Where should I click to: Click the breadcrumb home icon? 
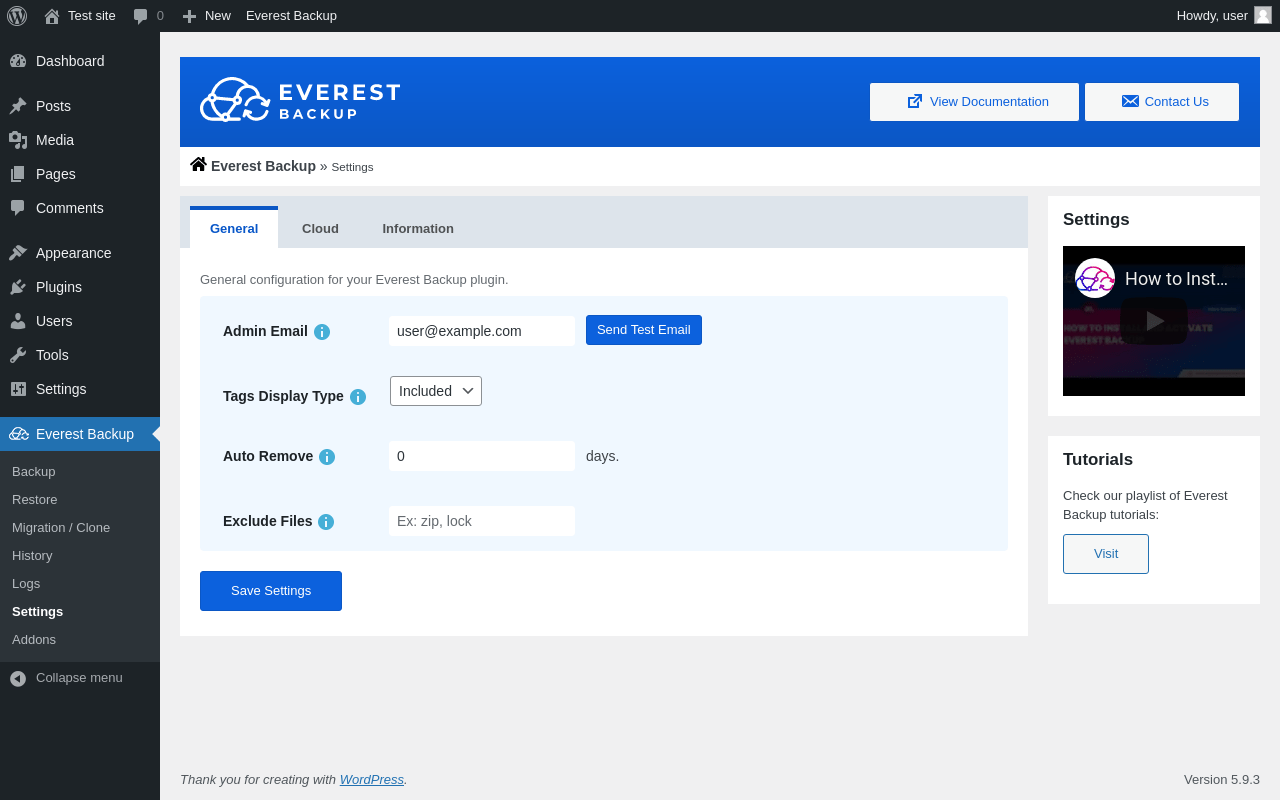[x=198, y=164]
